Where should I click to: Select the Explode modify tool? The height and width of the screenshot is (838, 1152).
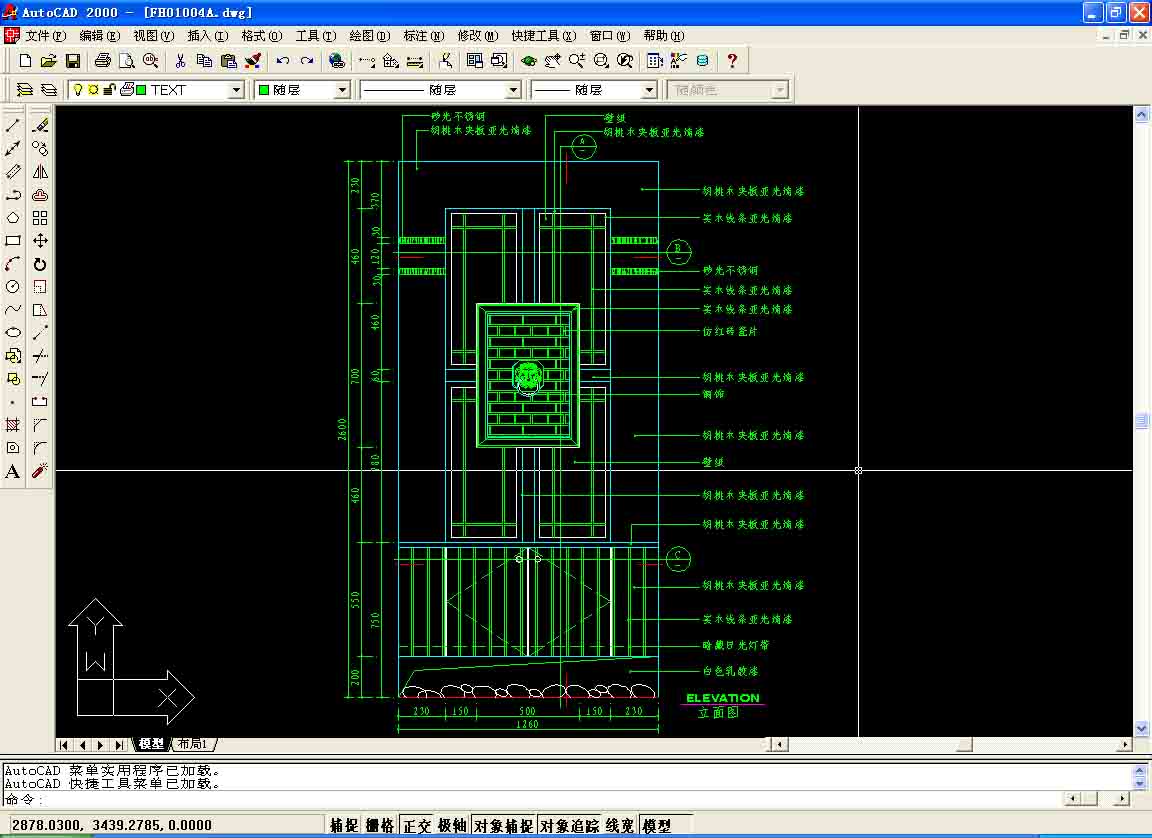tap(40, 472)
